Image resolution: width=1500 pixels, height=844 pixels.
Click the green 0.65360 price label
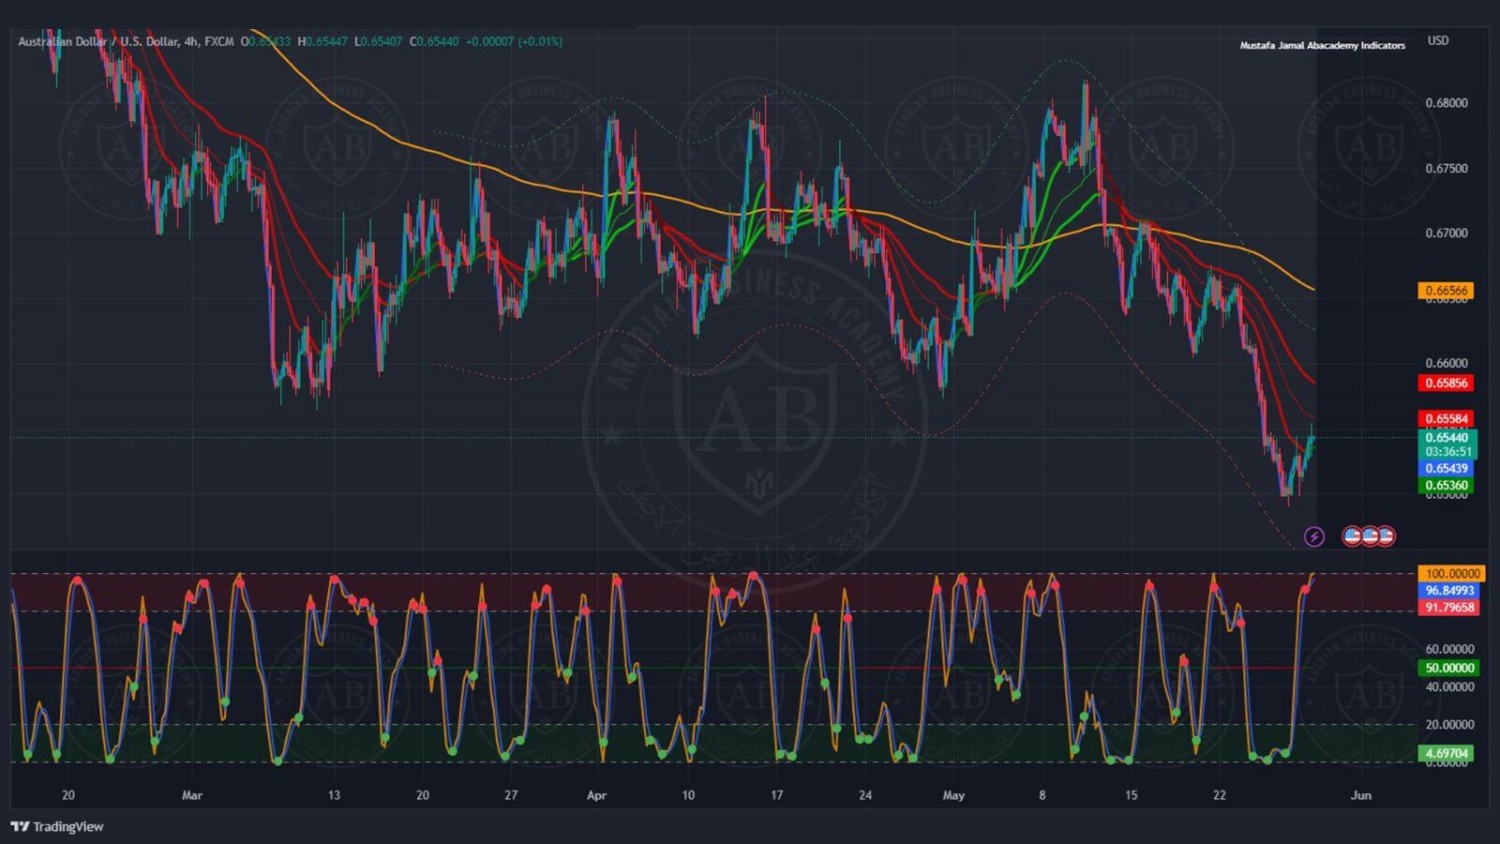[x=1446, y=486]
